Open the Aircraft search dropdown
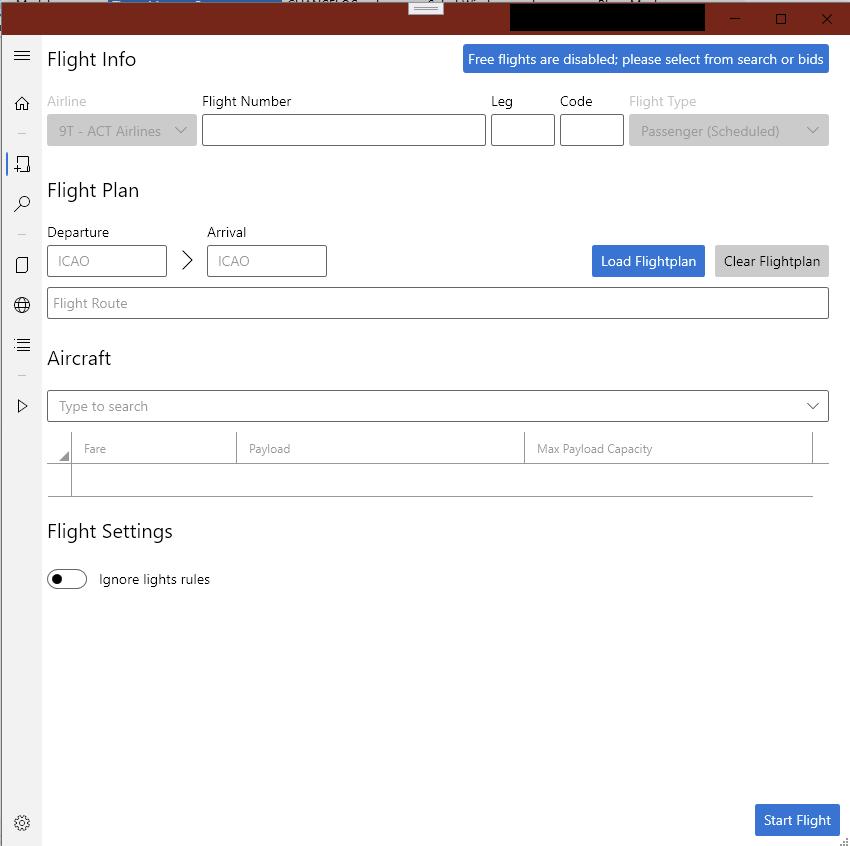Viewport: 850px width, 846px height. pos(437,406)
